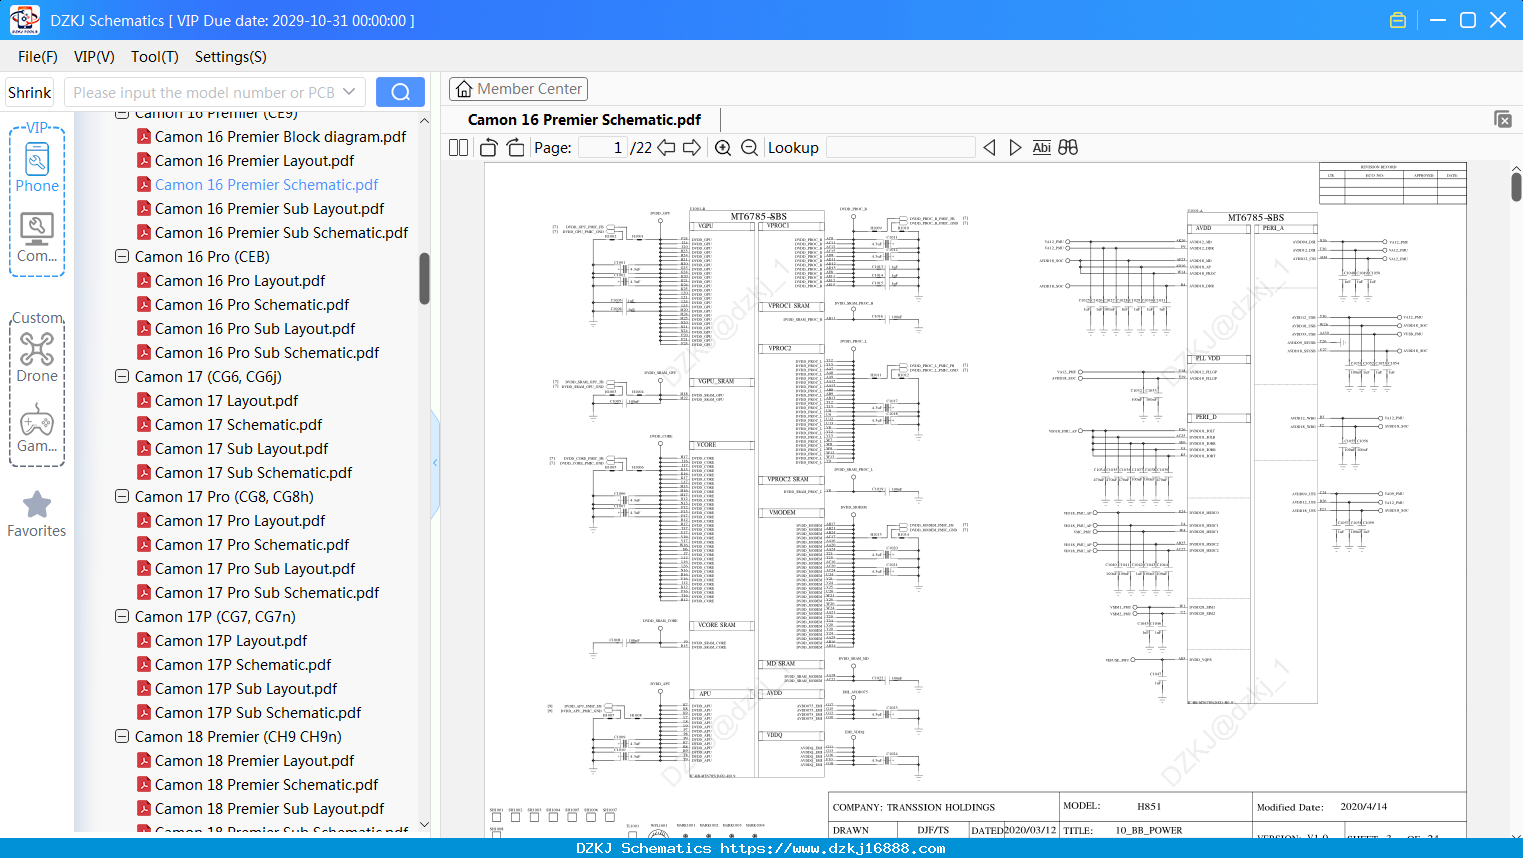Viewport: 1523px width, 858px height.
Task: Open the Settings(S) menu
Action: click(x=231, y=57)
